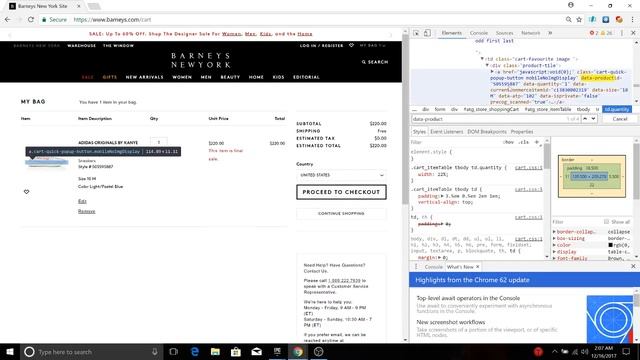Select td.quantity breadcrumb
640x360 pixels.
pos(616,109)
